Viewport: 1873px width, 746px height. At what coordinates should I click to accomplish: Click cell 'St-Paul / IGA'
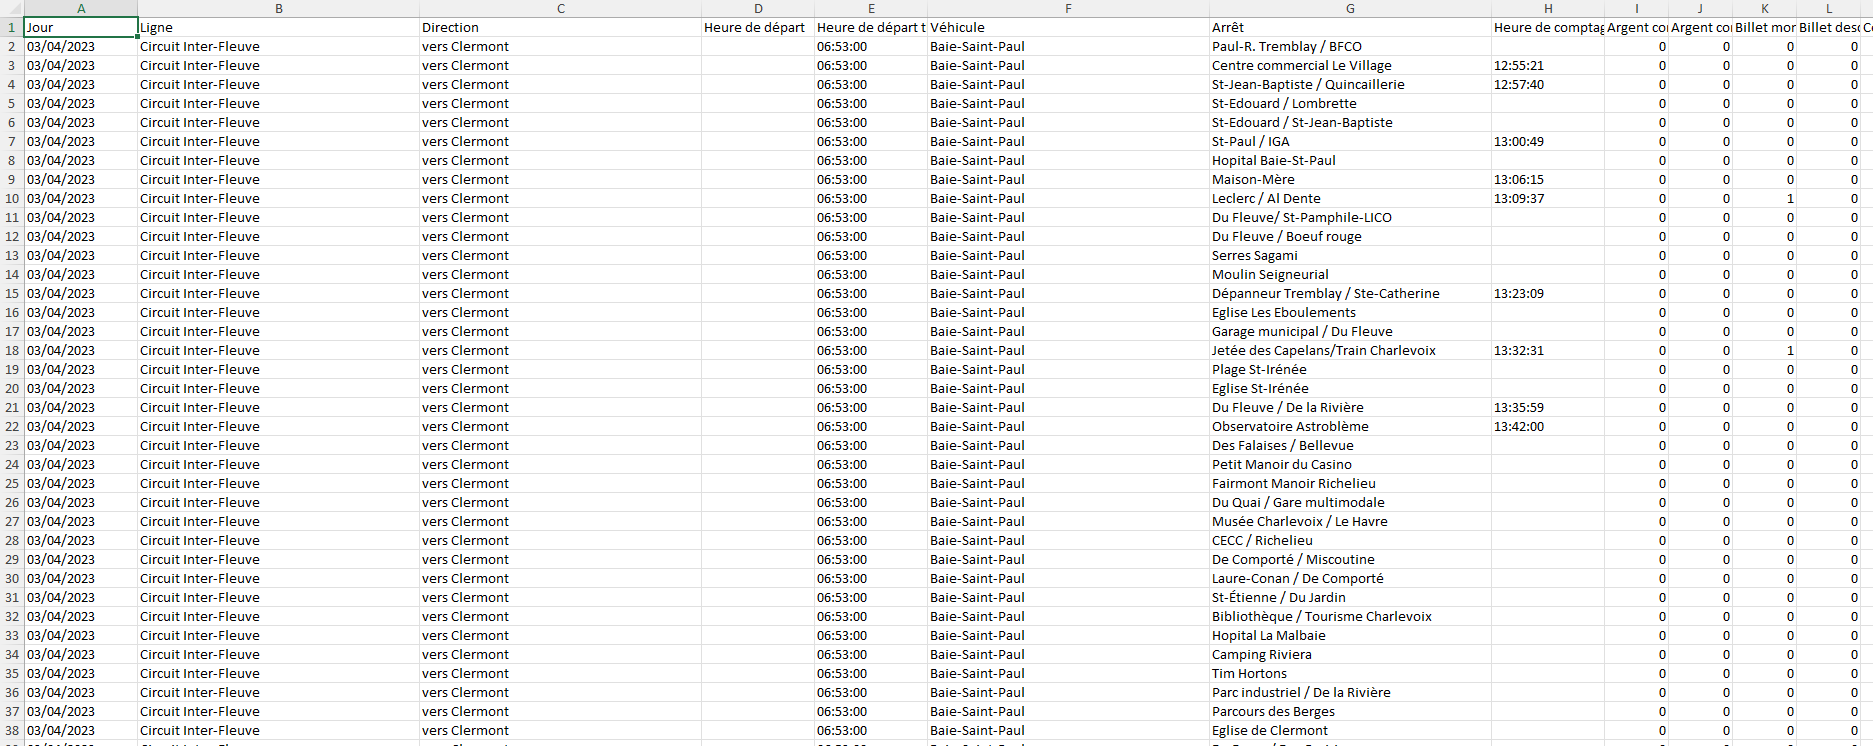coord(1351,141)
